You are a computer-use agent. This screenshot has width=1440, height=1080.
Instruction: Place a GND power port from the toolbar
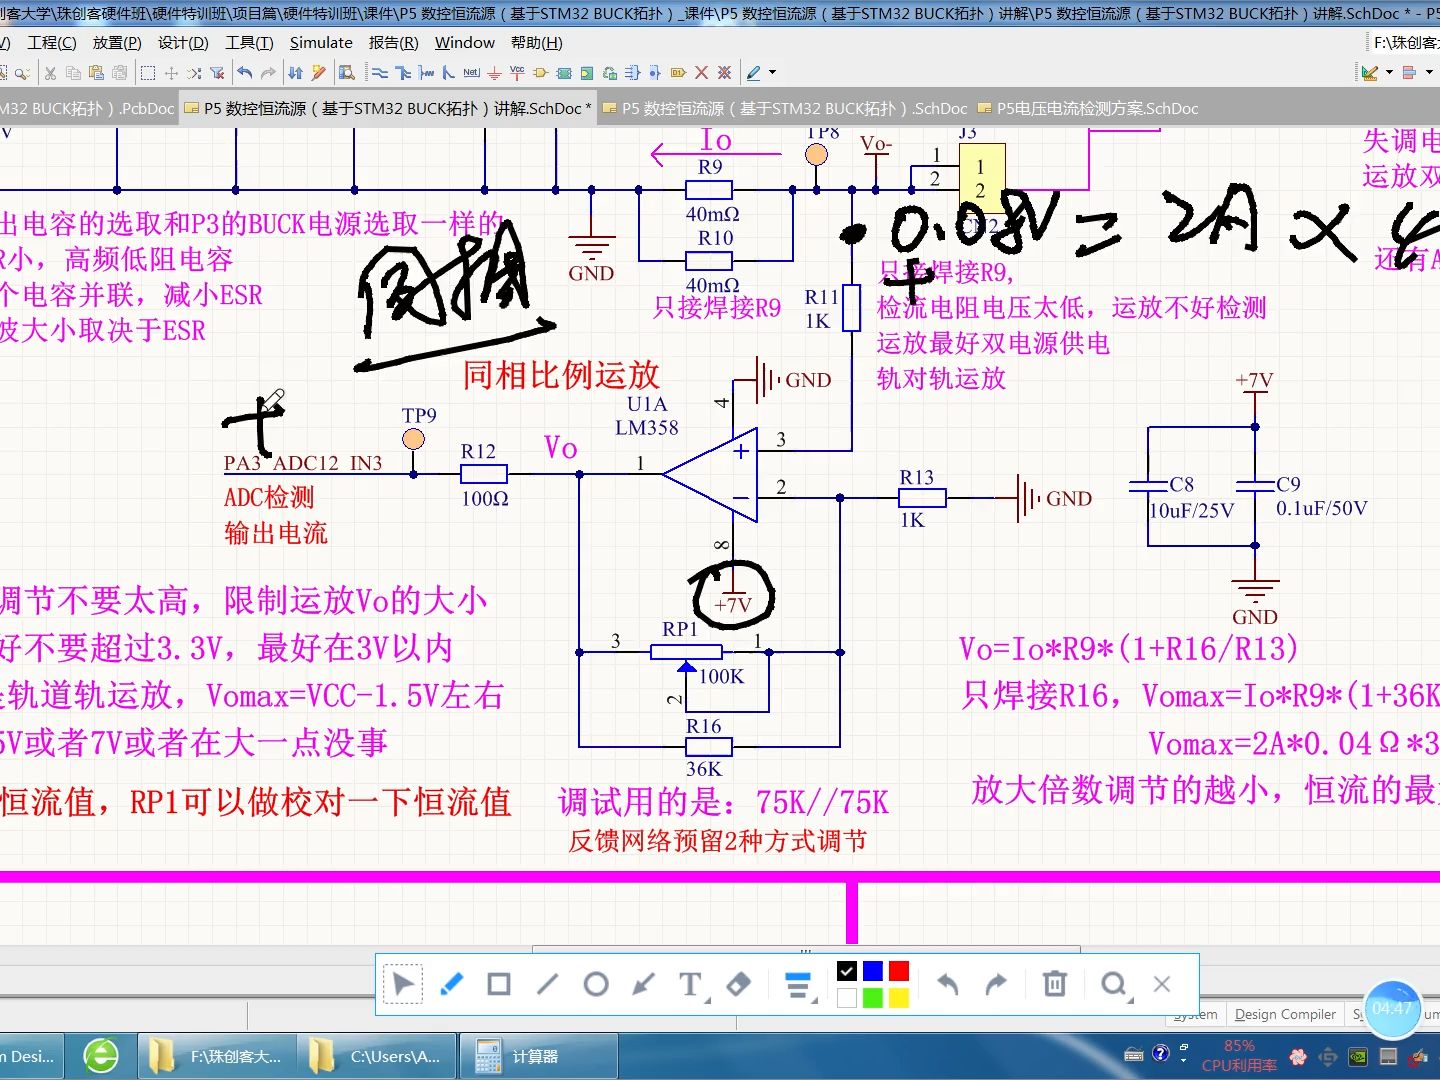coord(494,72)
